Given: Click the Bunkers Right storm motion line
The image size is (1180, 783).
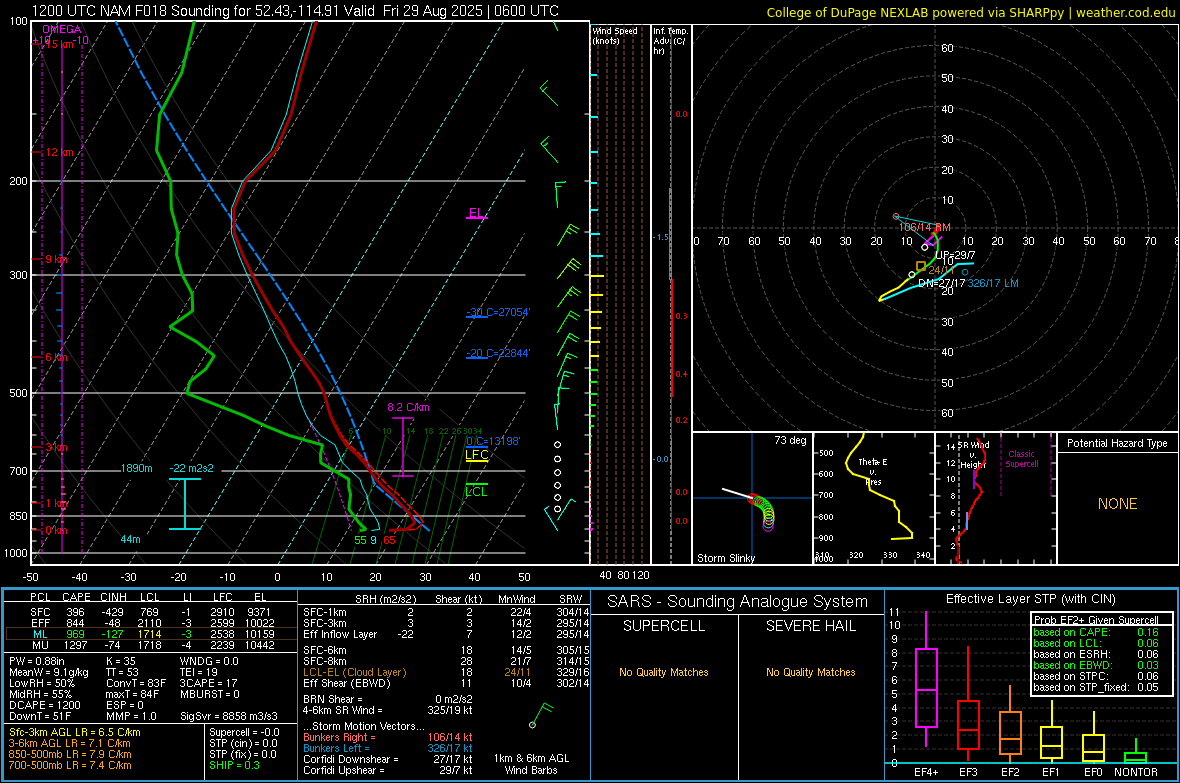Looking at the screenshot, I should point(388,738).
